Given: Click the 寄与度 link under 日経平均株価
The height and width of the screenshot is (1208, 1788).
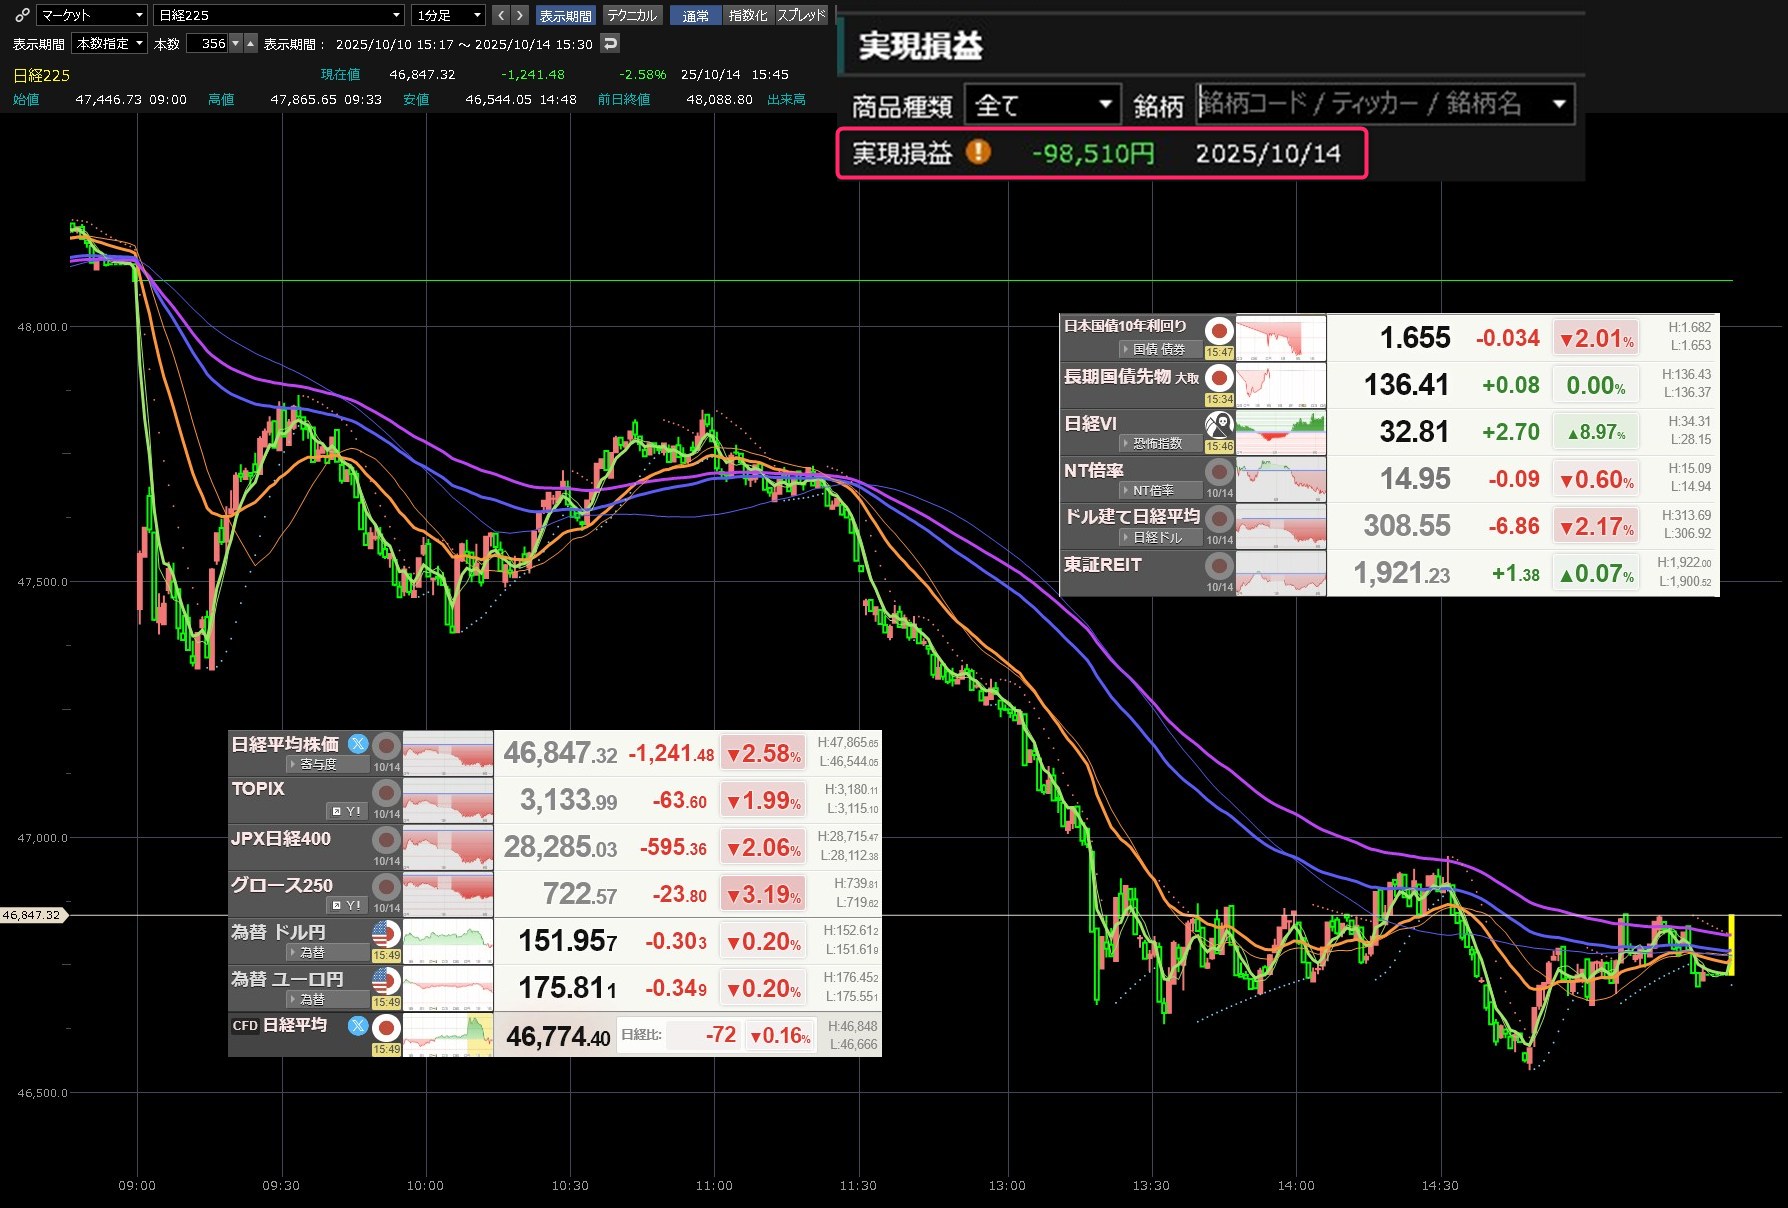Looking at the screenshot, I should tap(317, 764).
